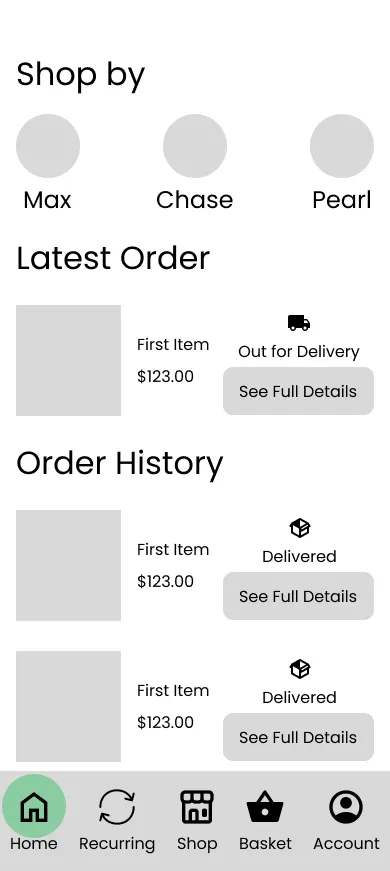See Full Details for the latest order

[298, 391]
